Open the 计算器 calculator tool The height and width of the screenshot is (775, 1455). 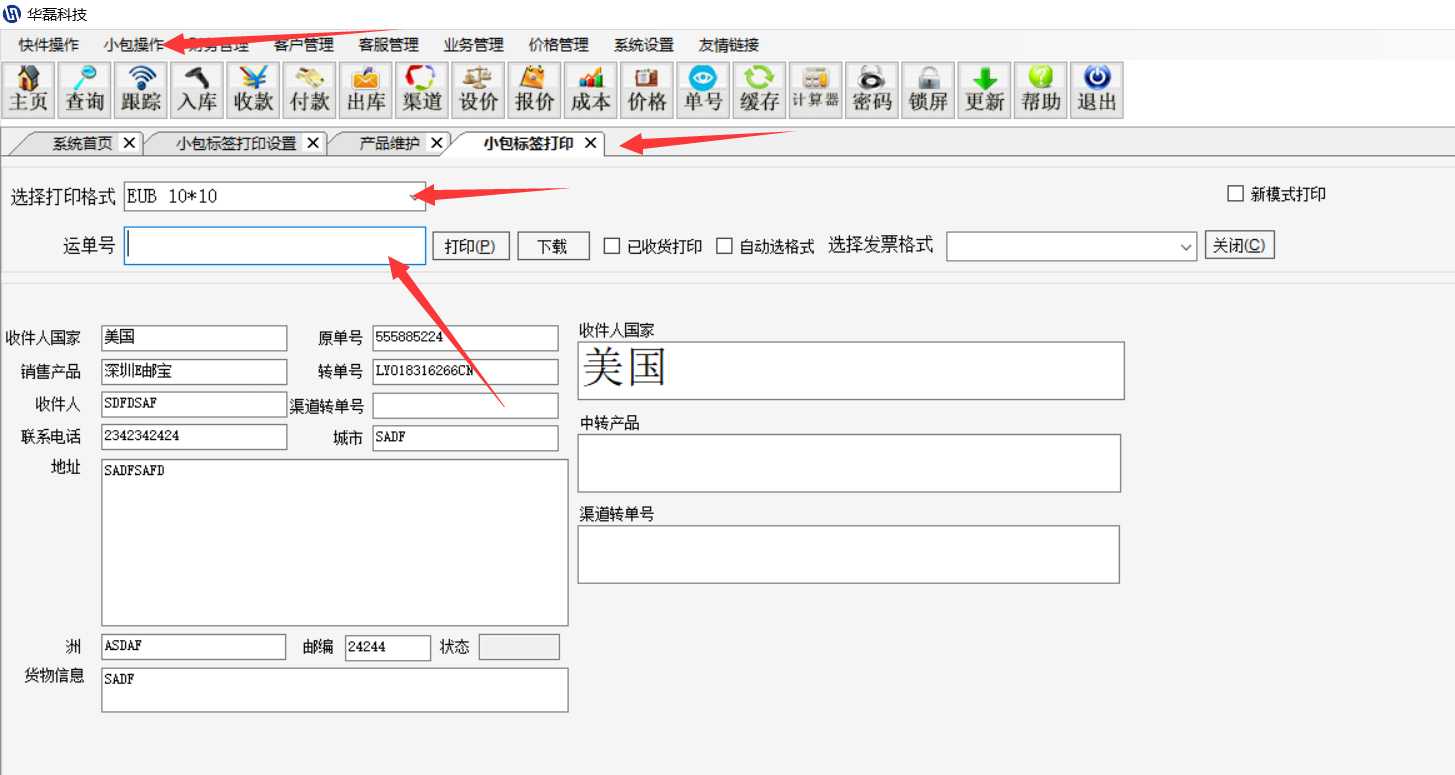[x=815, y=90]
